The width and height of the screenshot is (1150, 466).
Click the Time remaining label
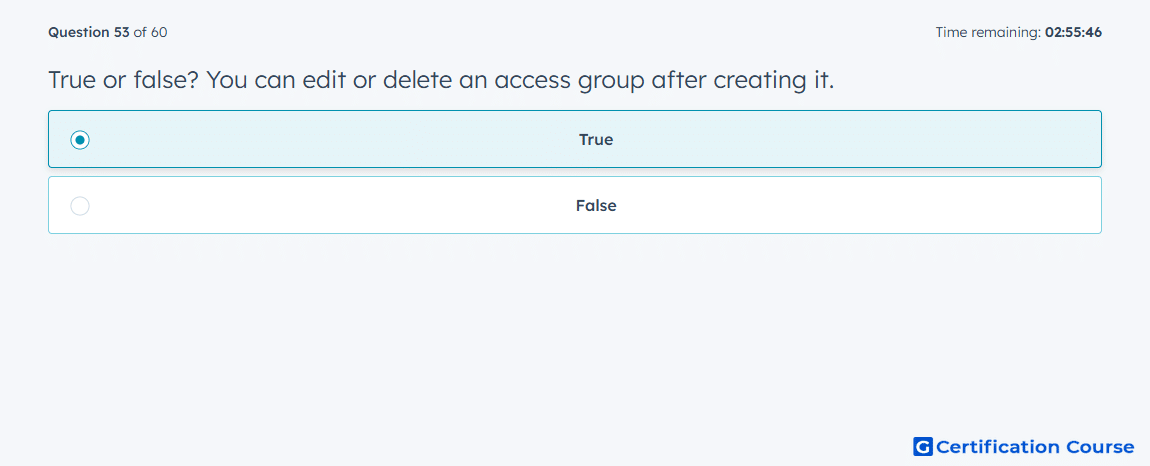[x=989, y=32]
